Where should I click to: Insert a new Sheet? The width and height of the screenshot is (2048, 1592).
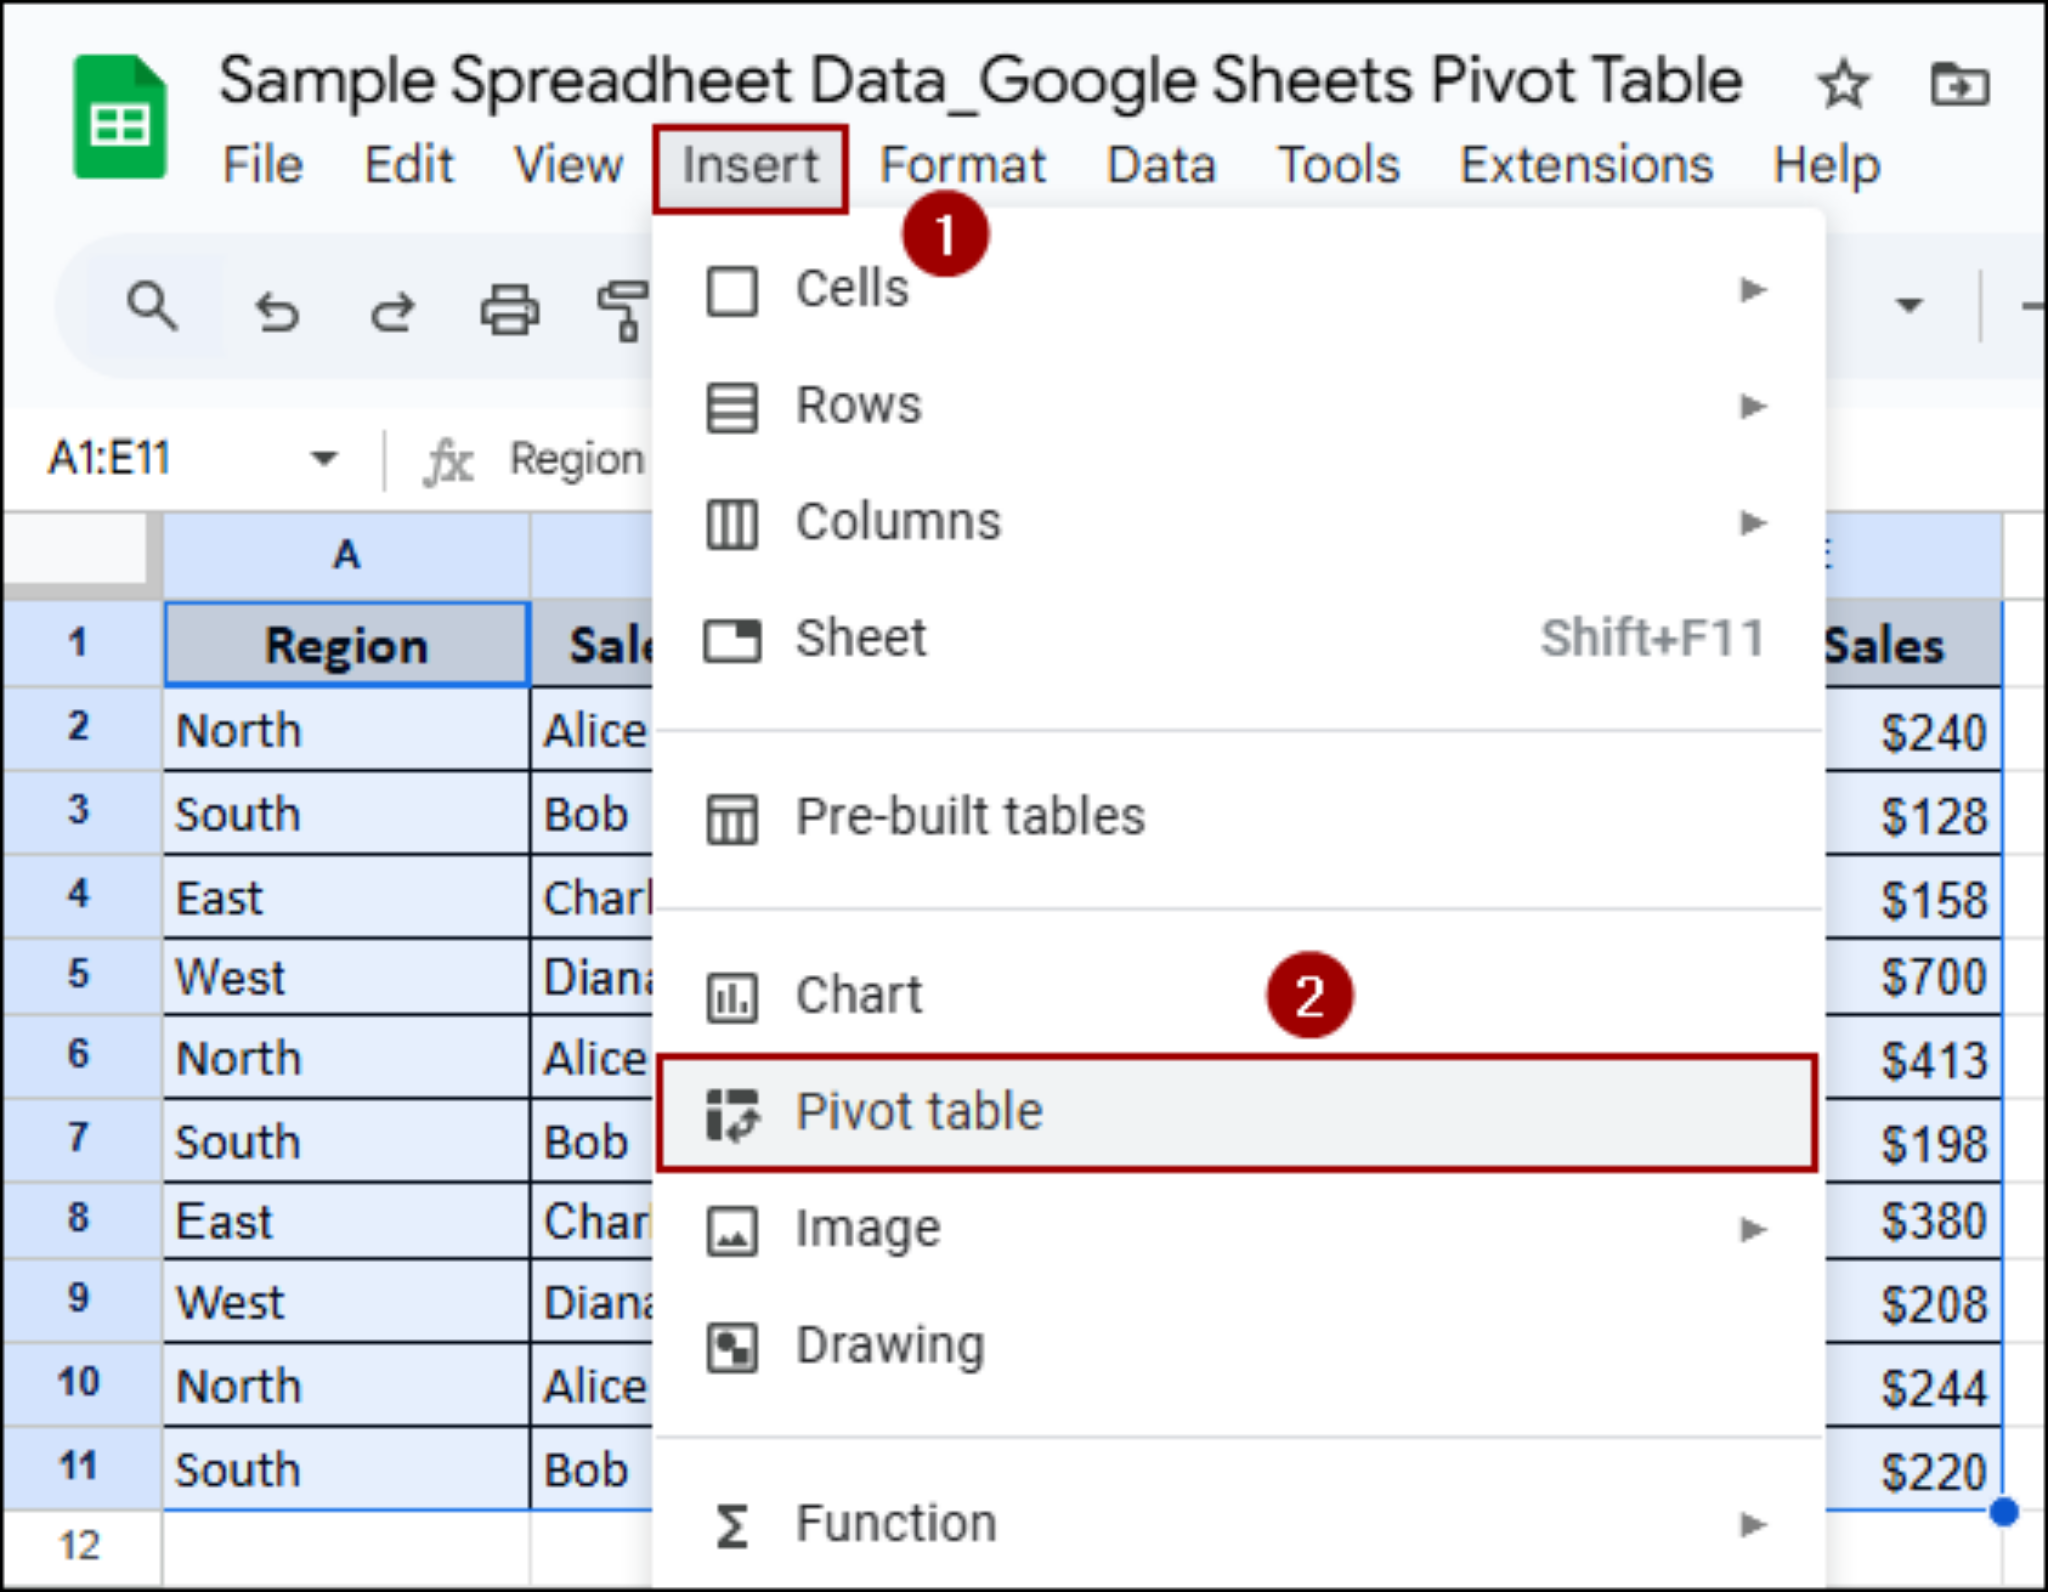pos(860,637)
